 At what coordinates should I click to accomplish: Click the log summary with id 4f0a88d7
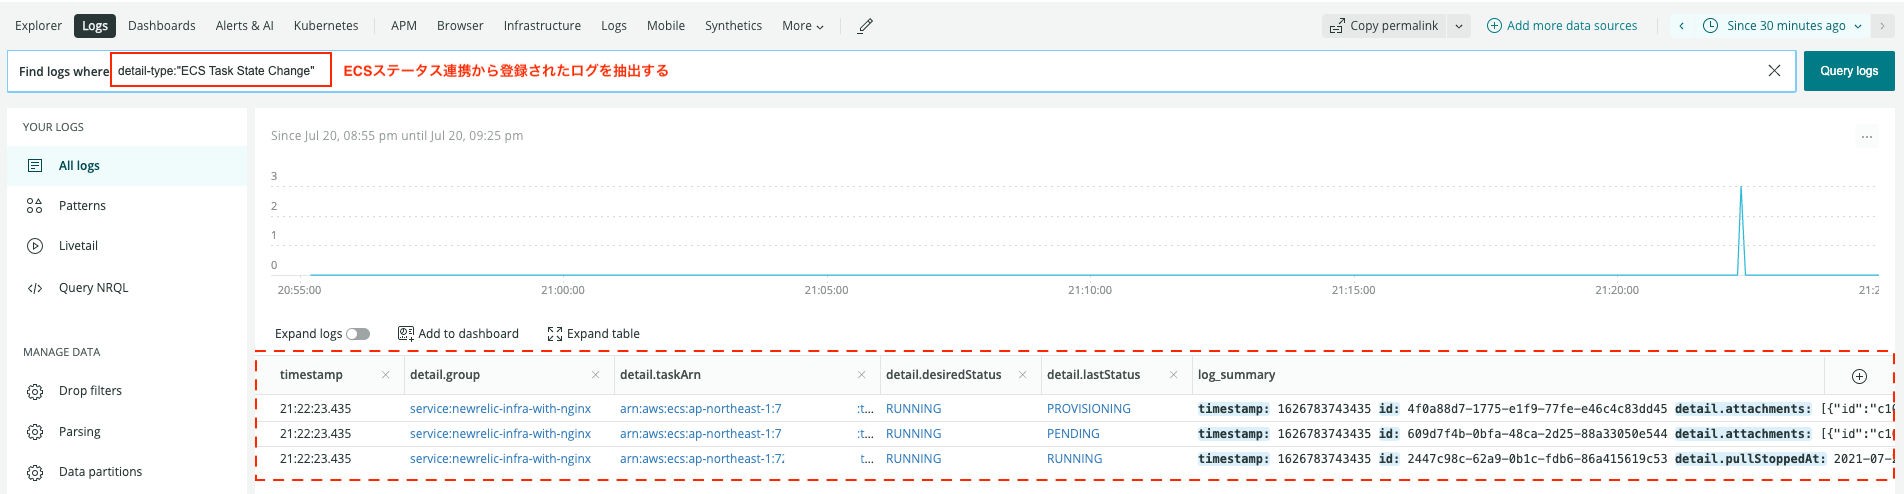[1545, 409]
